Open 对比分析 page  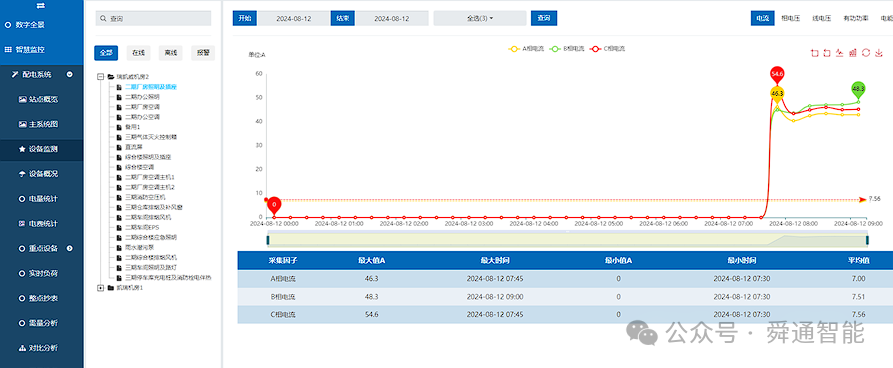(x=42, y=347)
